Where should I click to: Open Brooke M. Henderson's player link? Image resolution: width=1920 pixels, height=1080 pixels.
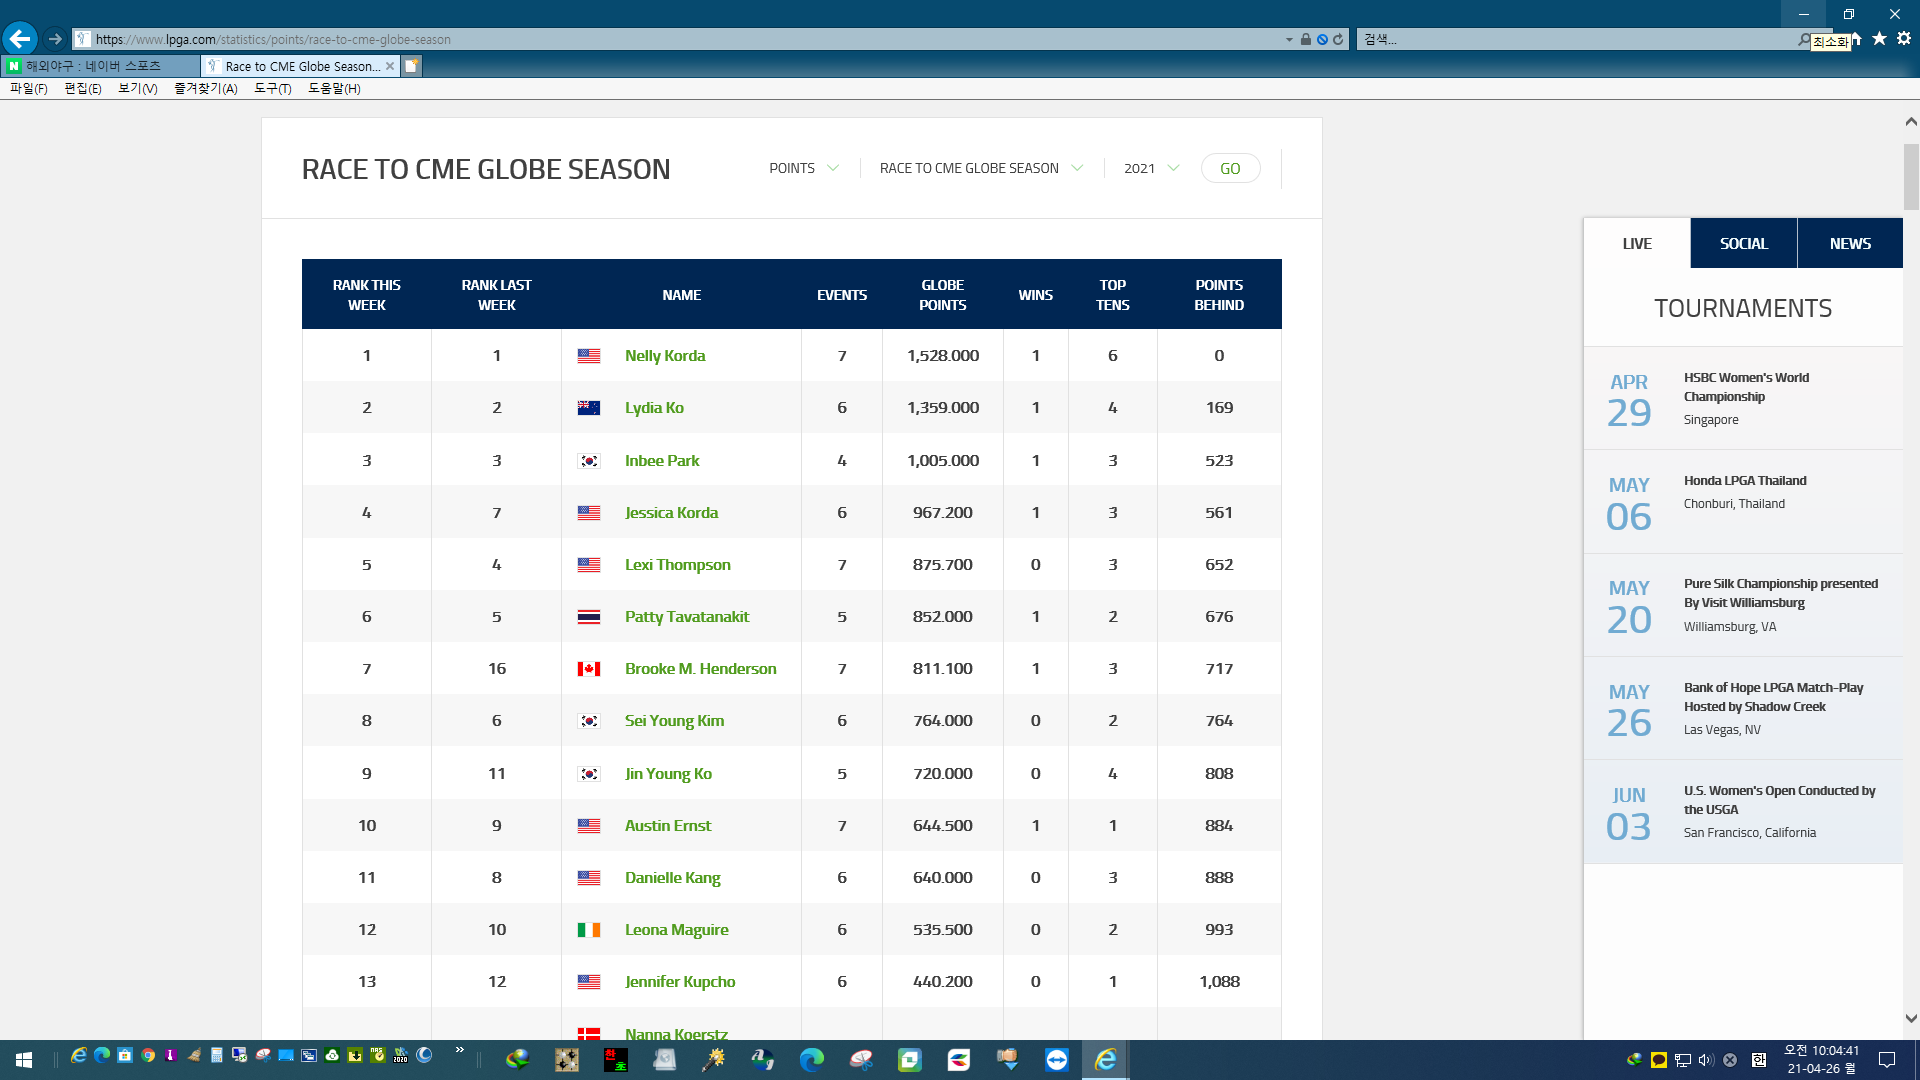click(700, 669)
